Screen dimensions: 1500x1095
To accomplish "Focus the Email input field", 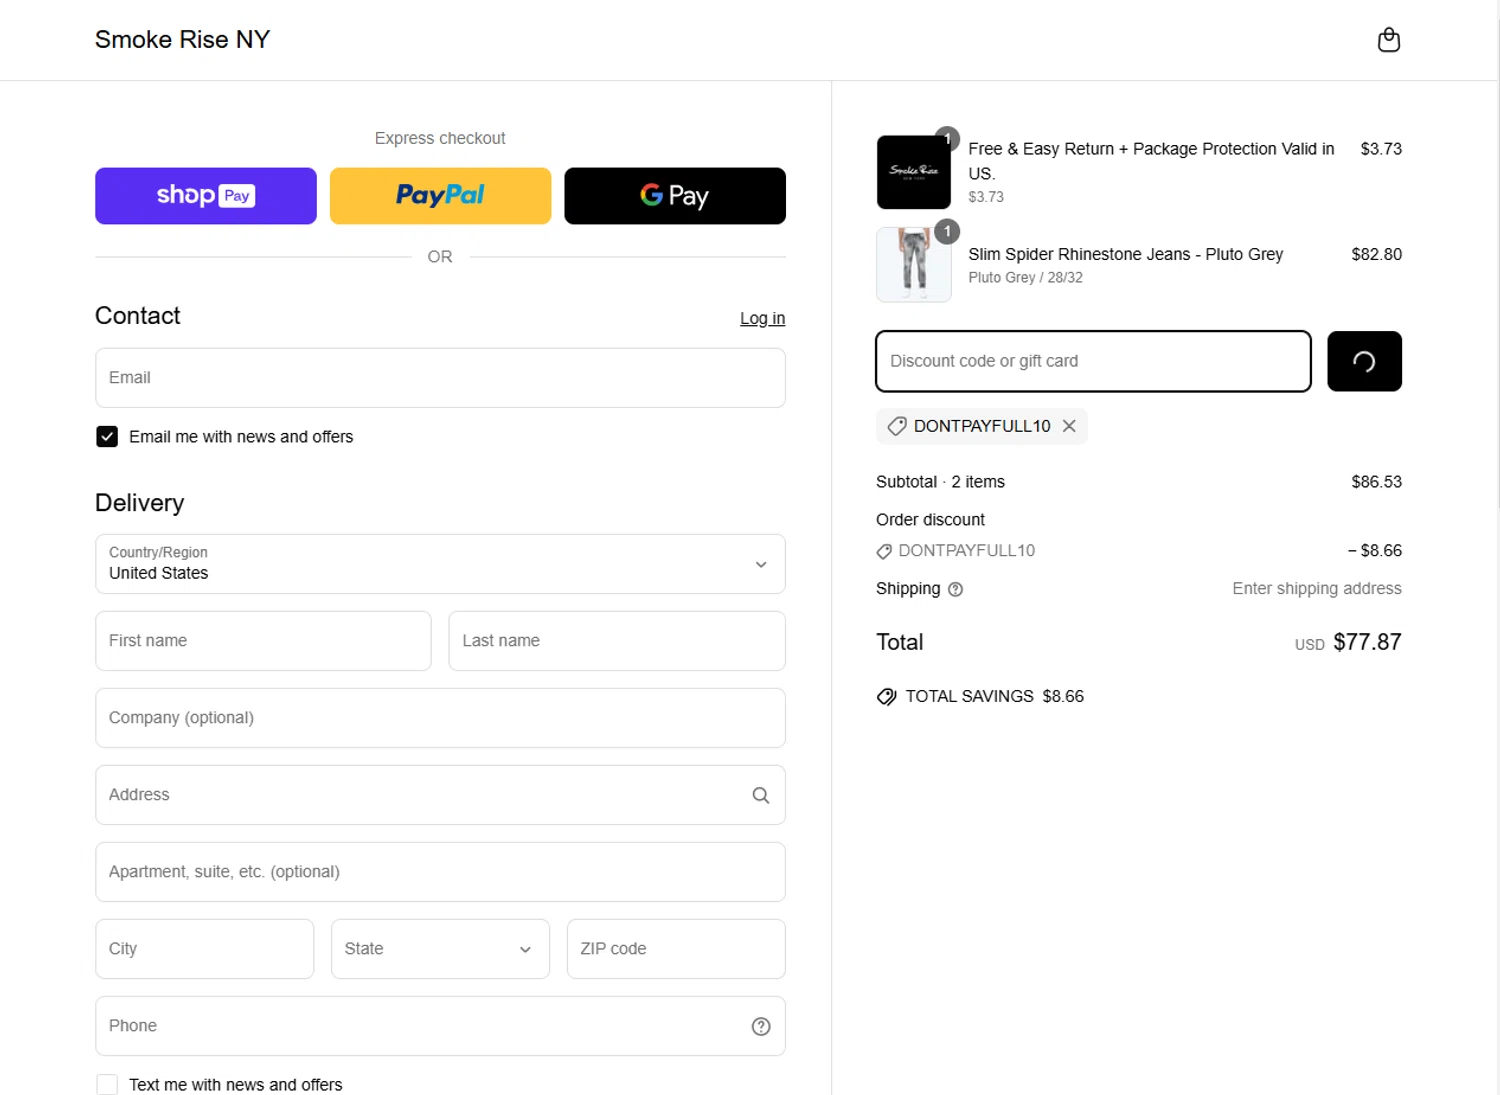I will (440, 378).
